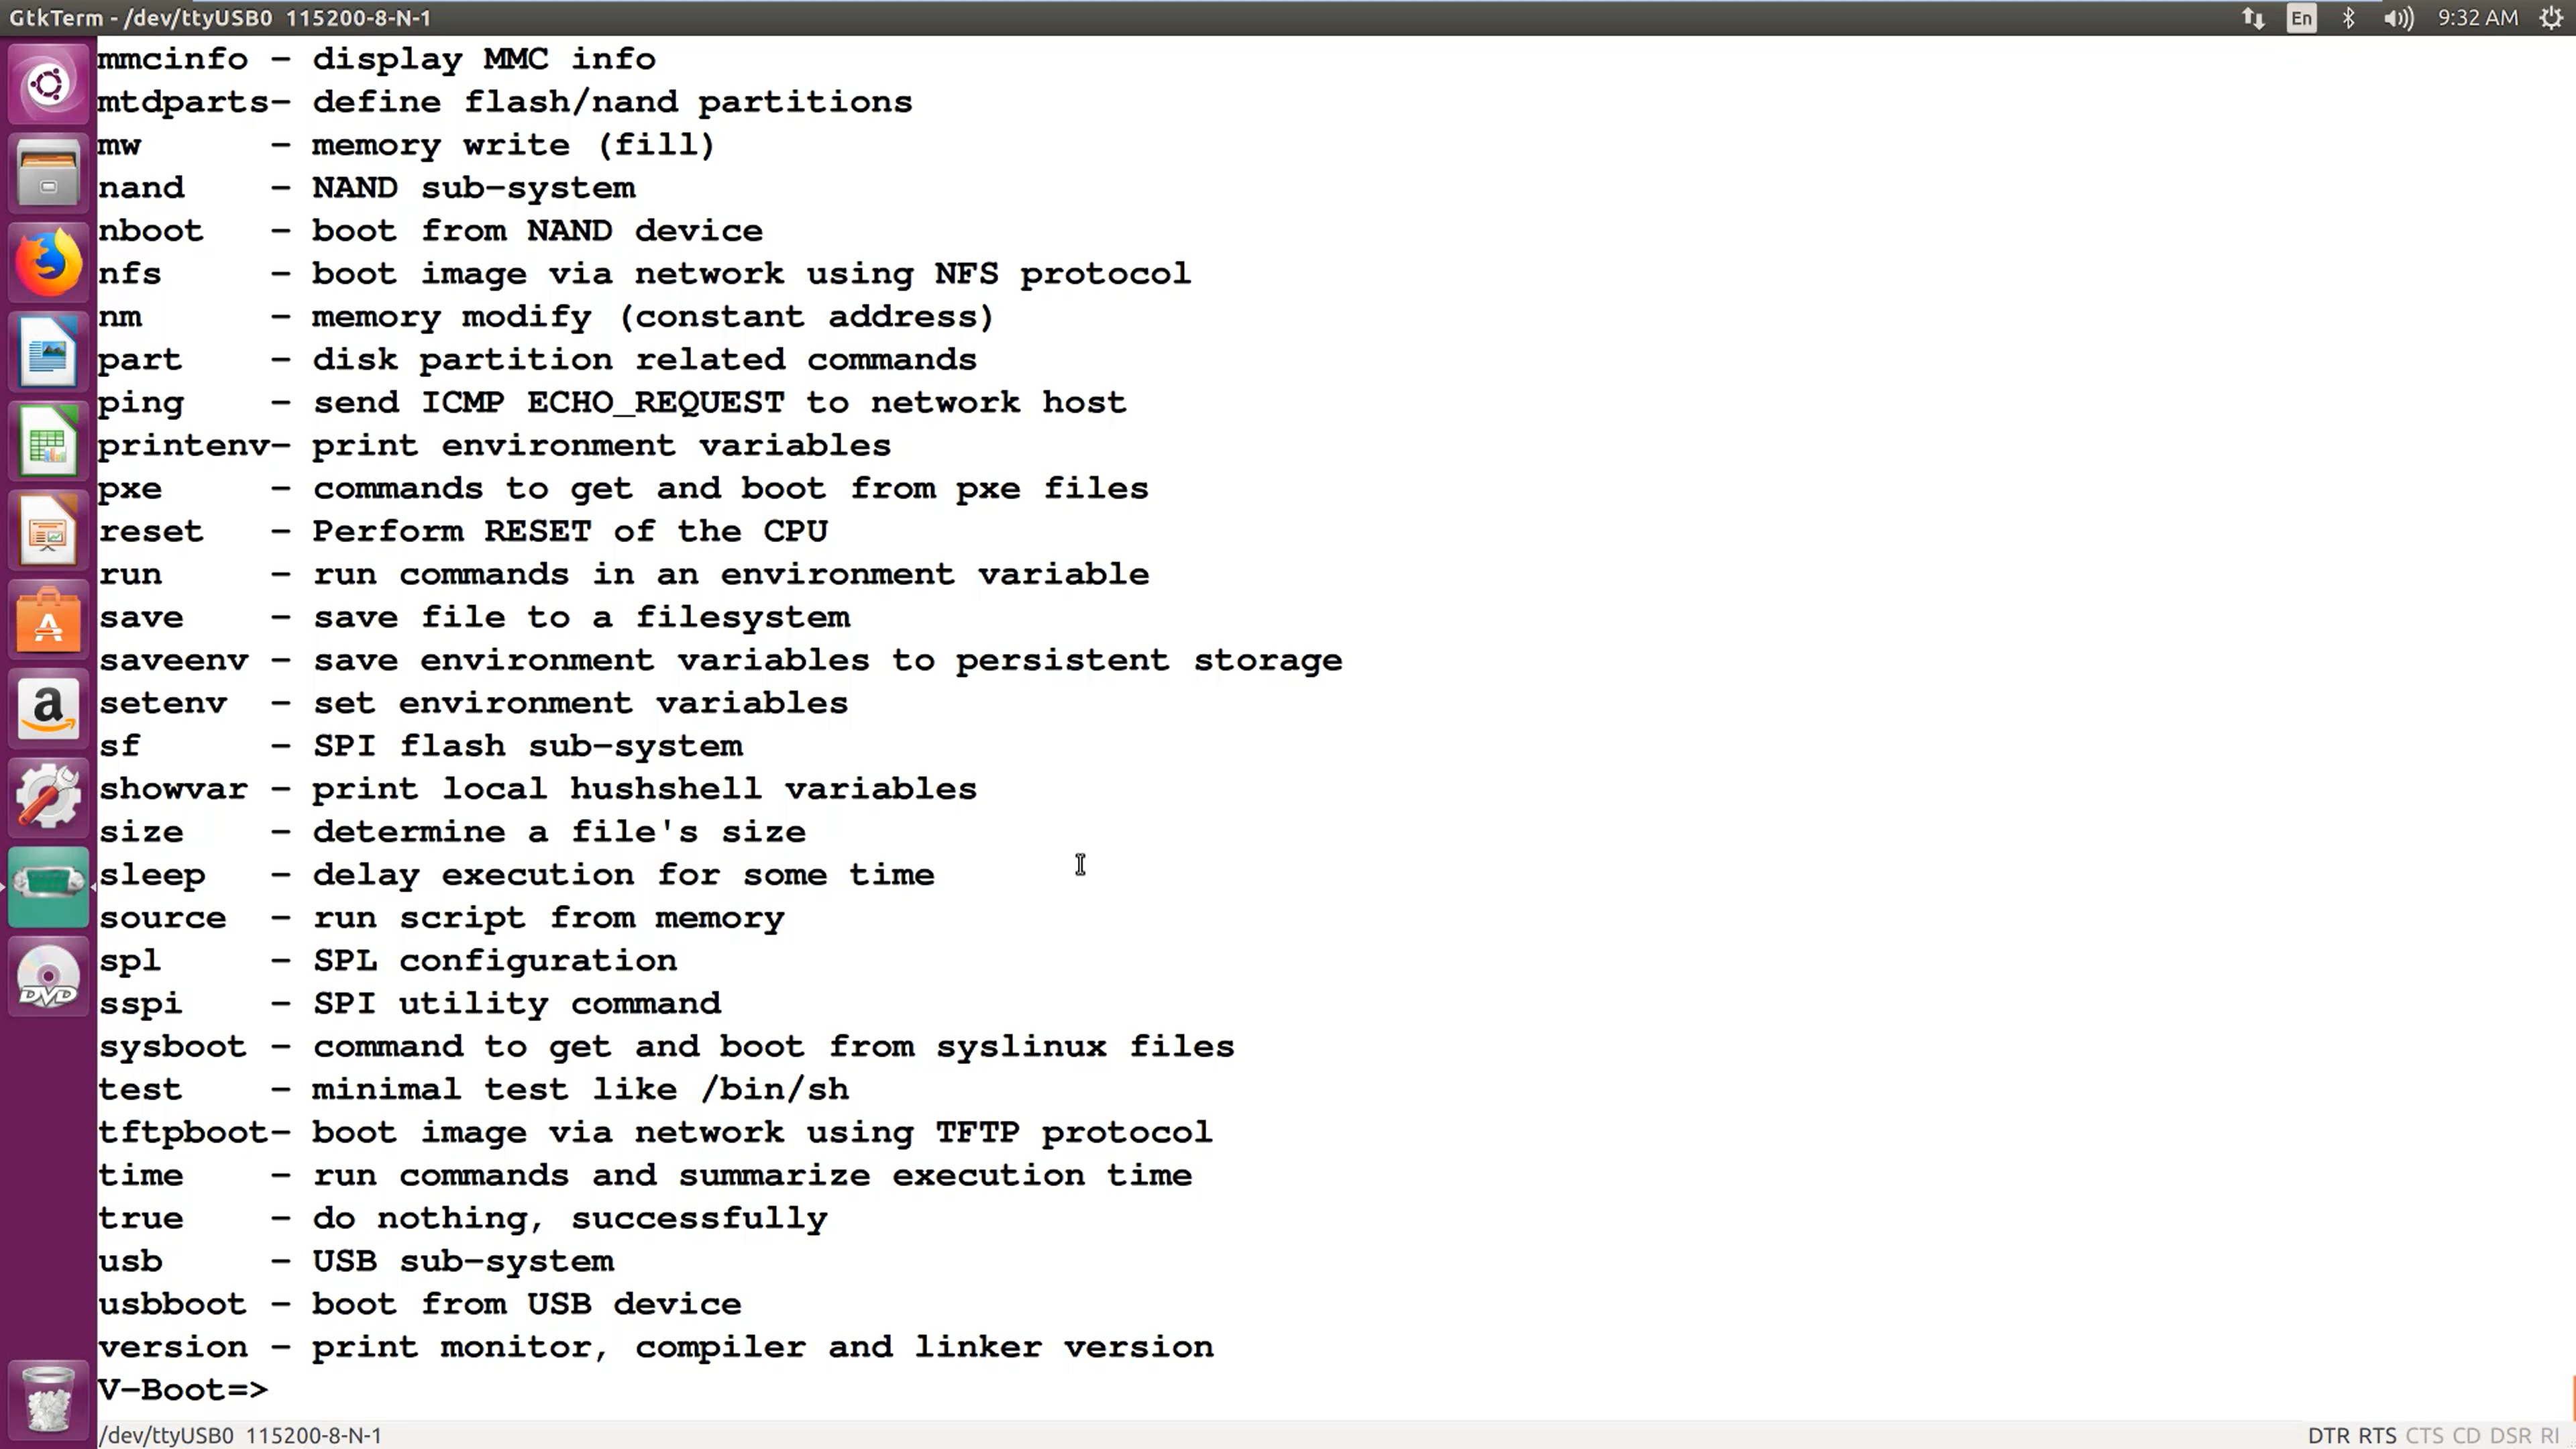
Task: Open LibreOffice Writer from the dock
Action: 48,352
